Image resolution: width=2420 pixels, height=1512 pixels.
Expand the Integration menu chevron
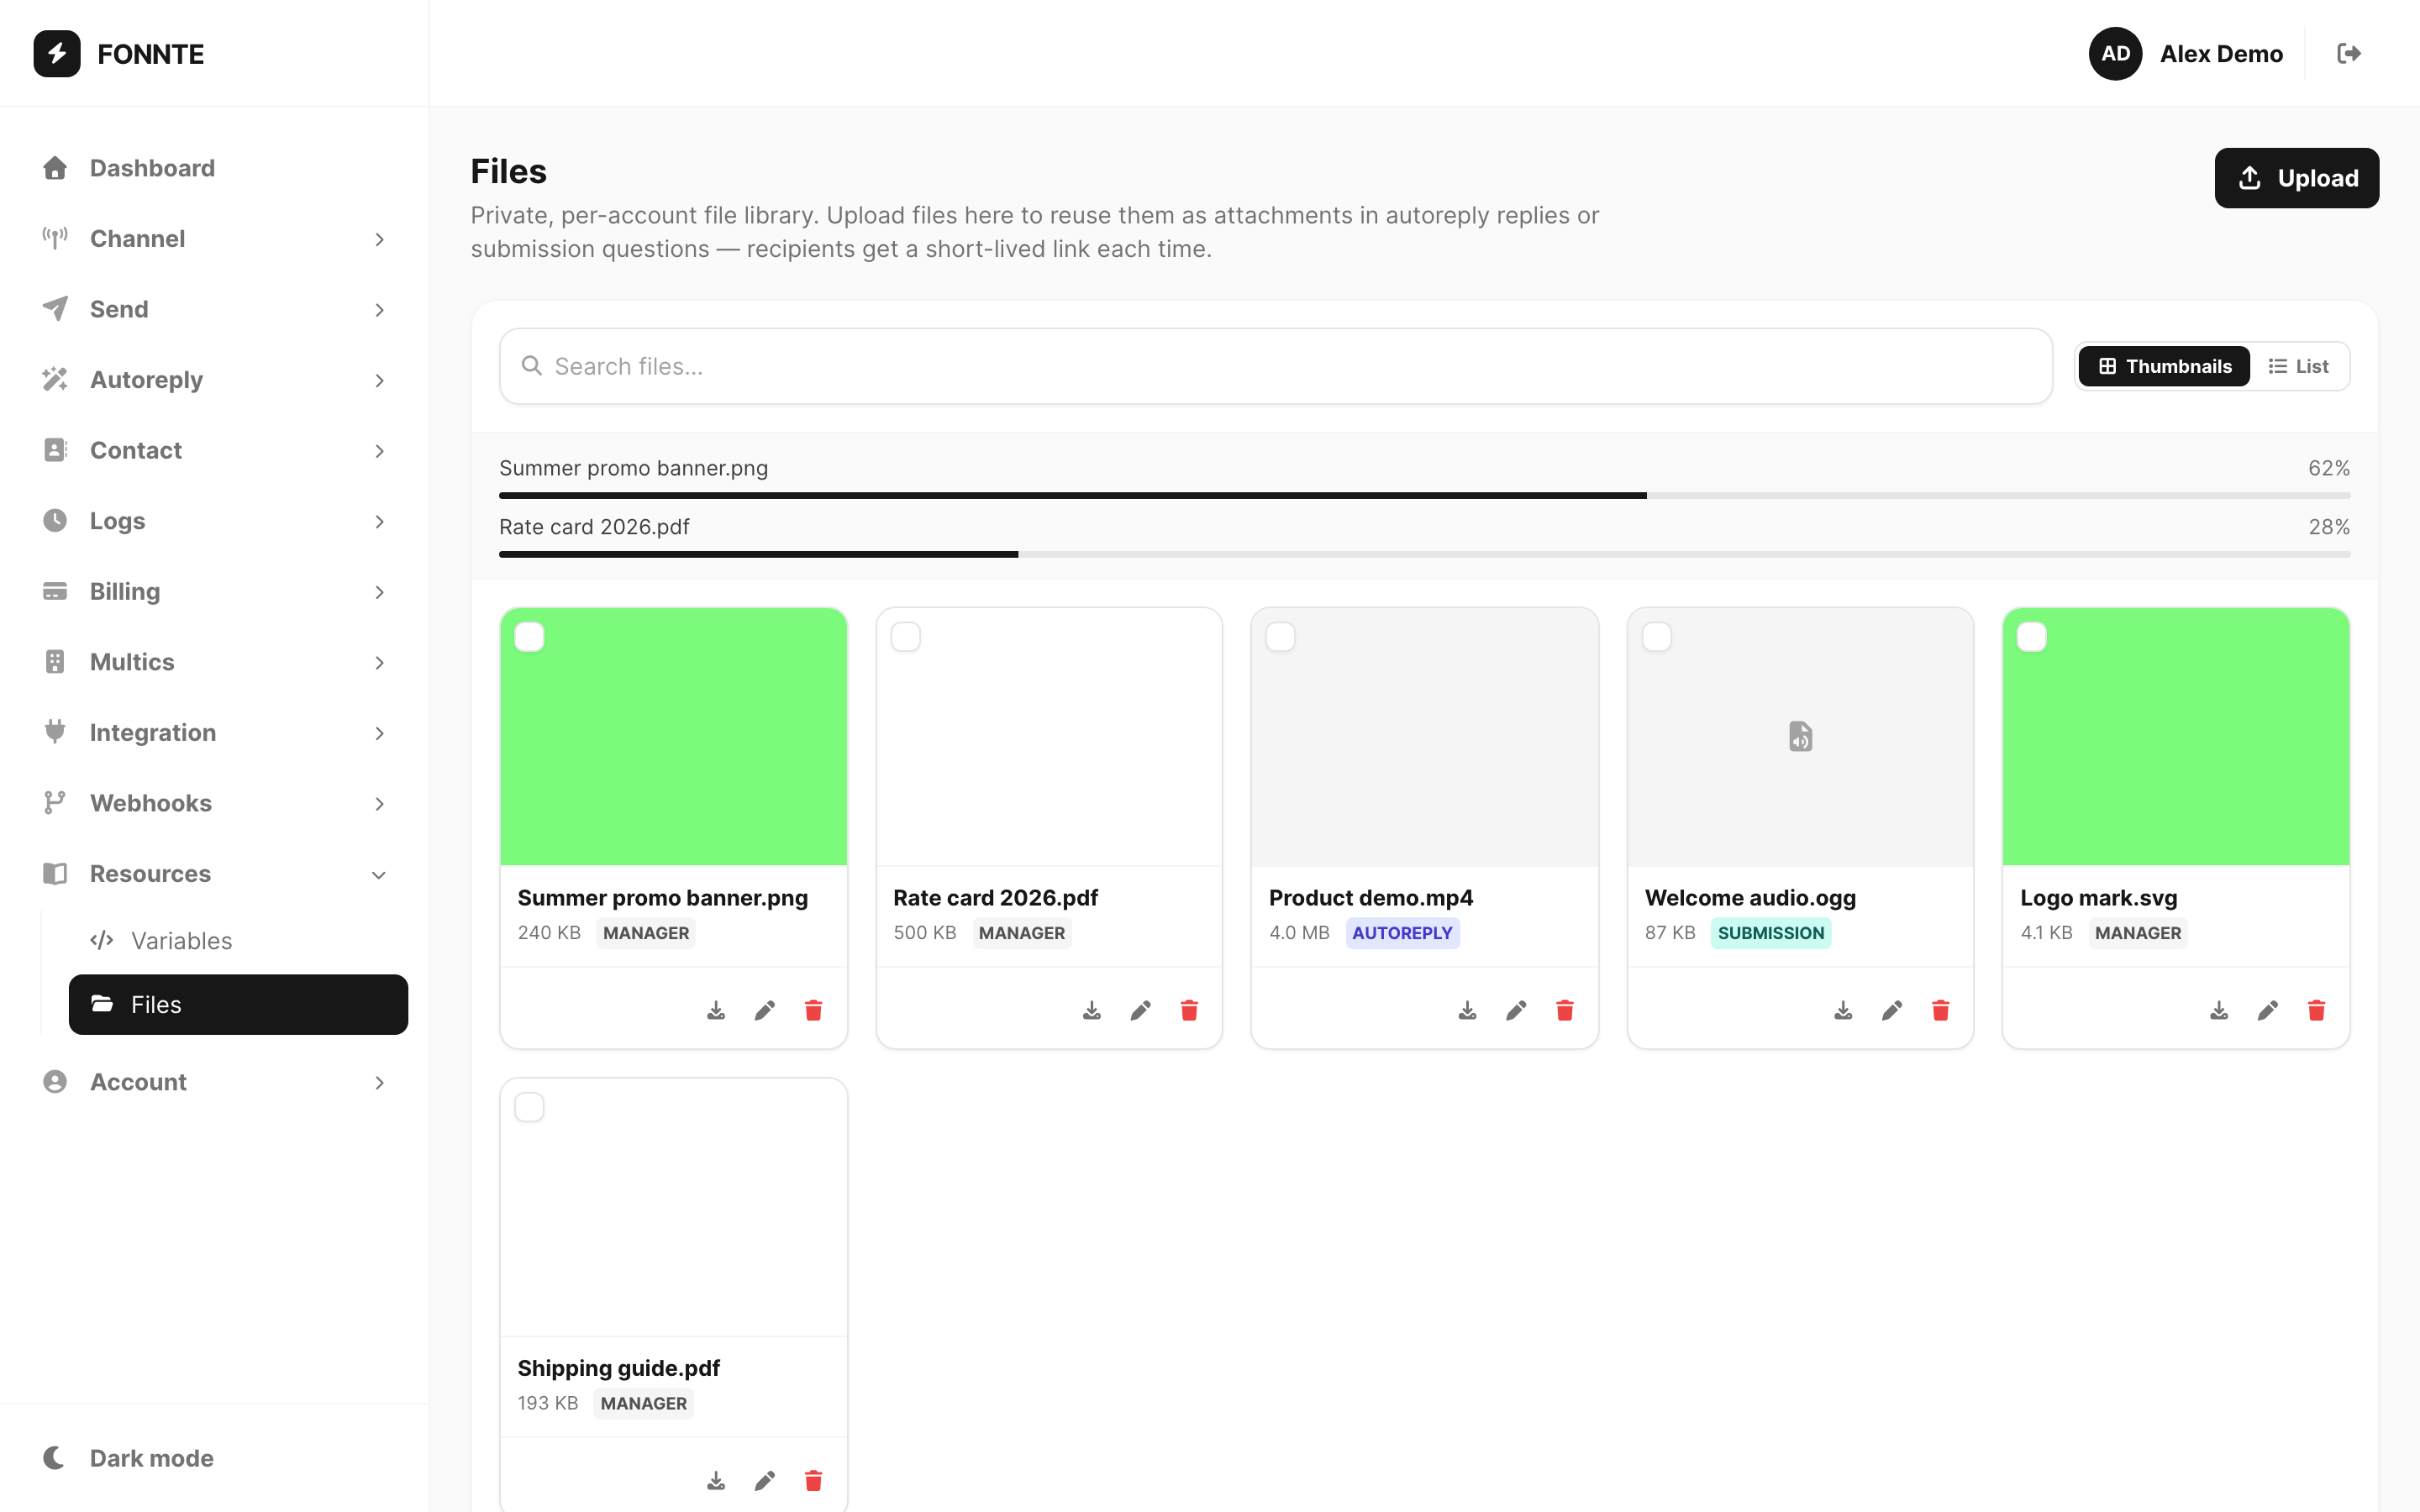coord(380,733)
